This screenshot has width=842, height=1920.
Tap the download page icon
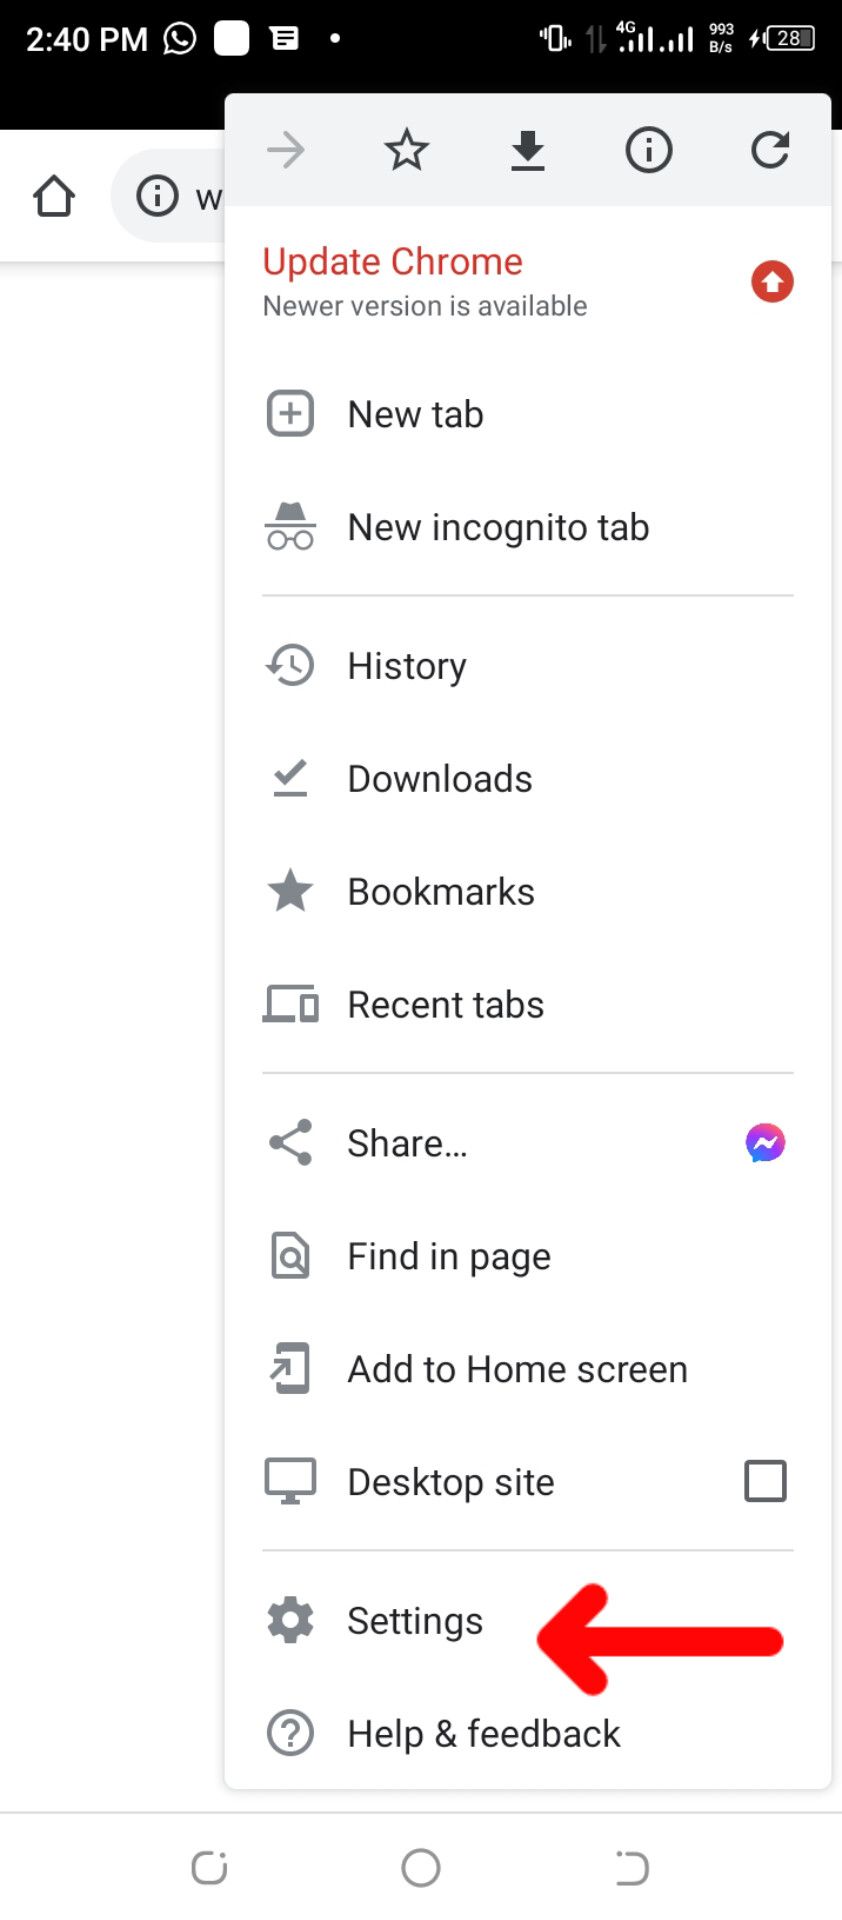click(x=527, y=151)
